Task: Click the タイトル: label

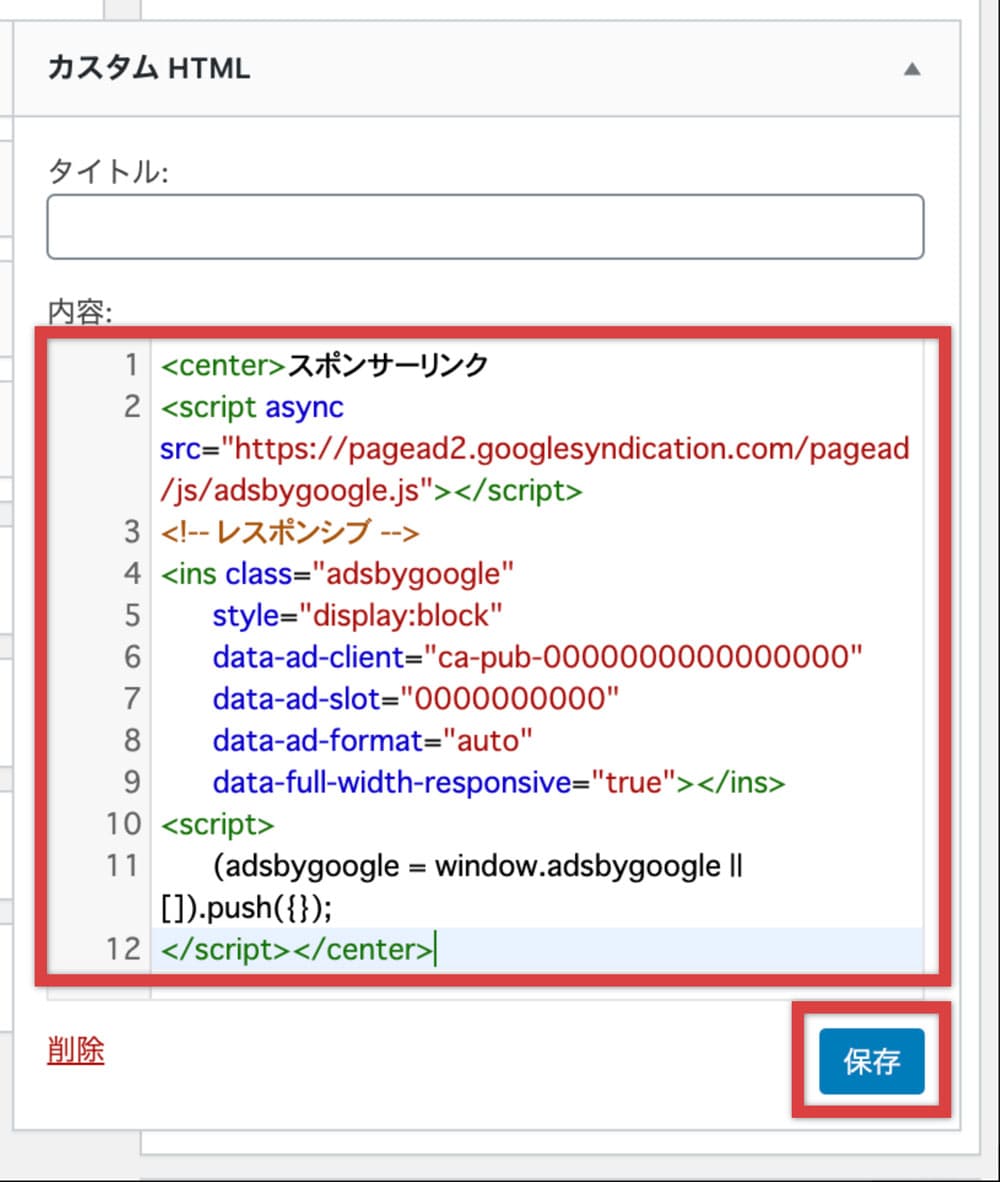Action: (108, 171)
